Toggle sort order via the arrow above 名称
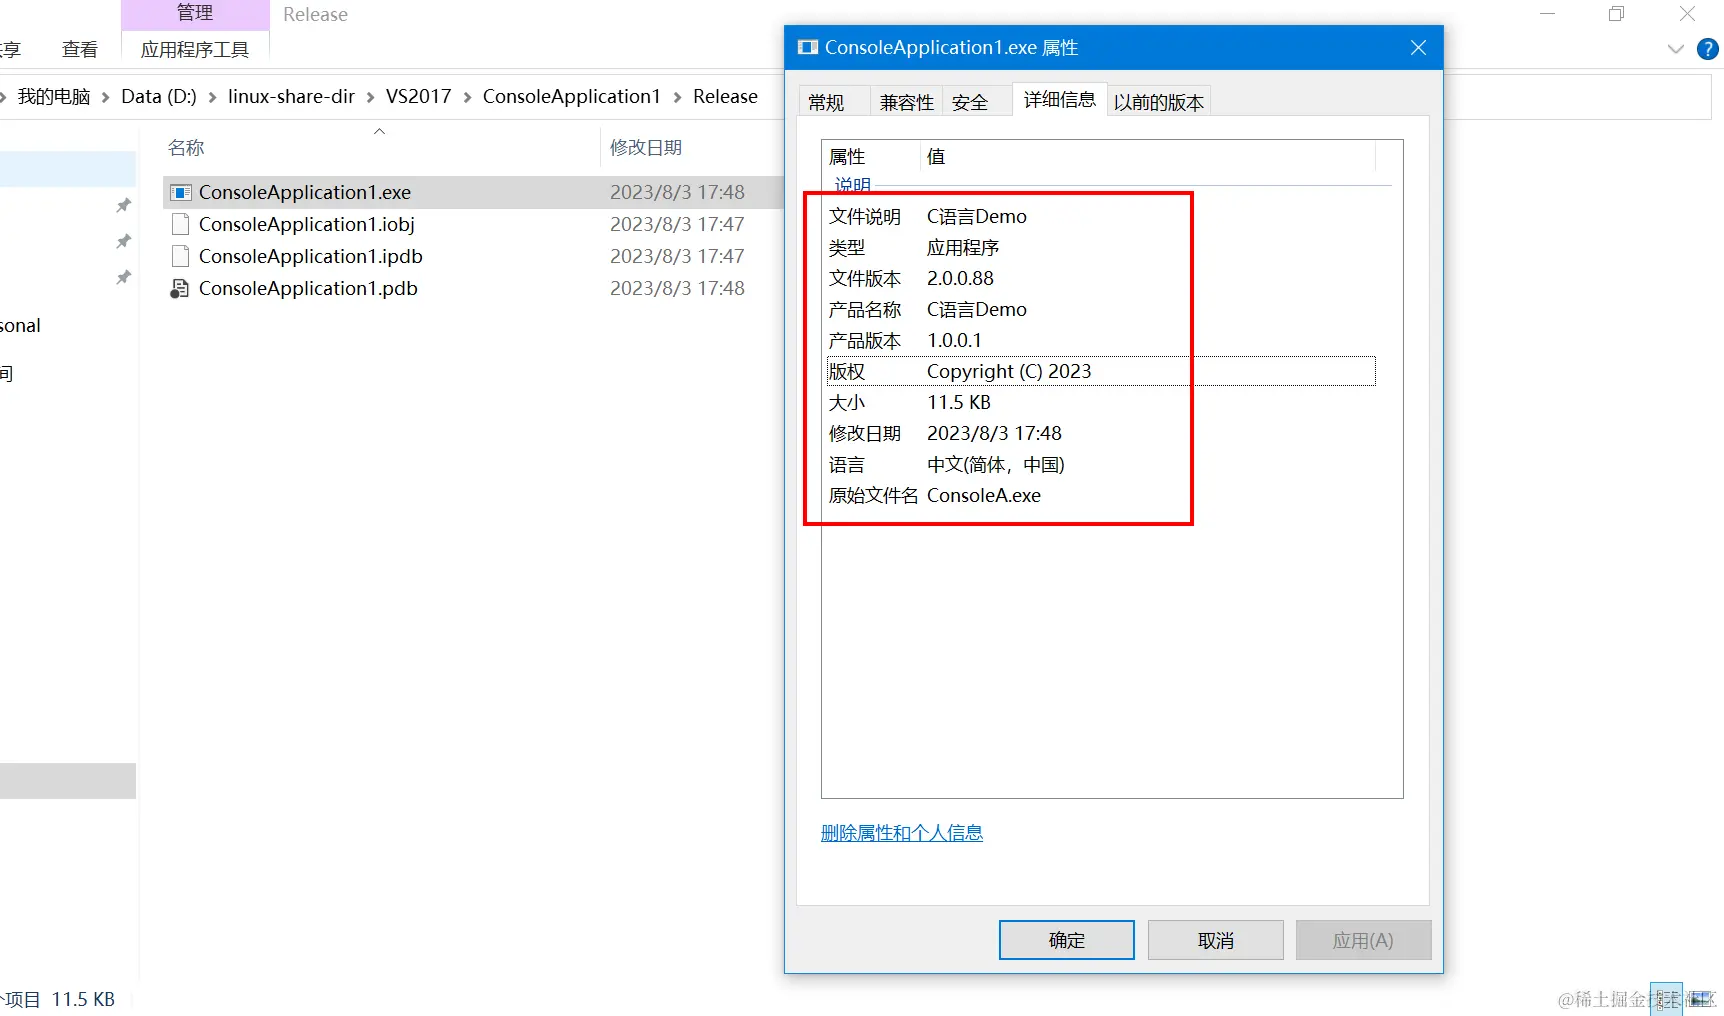The width and height of the screenshot is (1724, 1016). pos(379,131)
